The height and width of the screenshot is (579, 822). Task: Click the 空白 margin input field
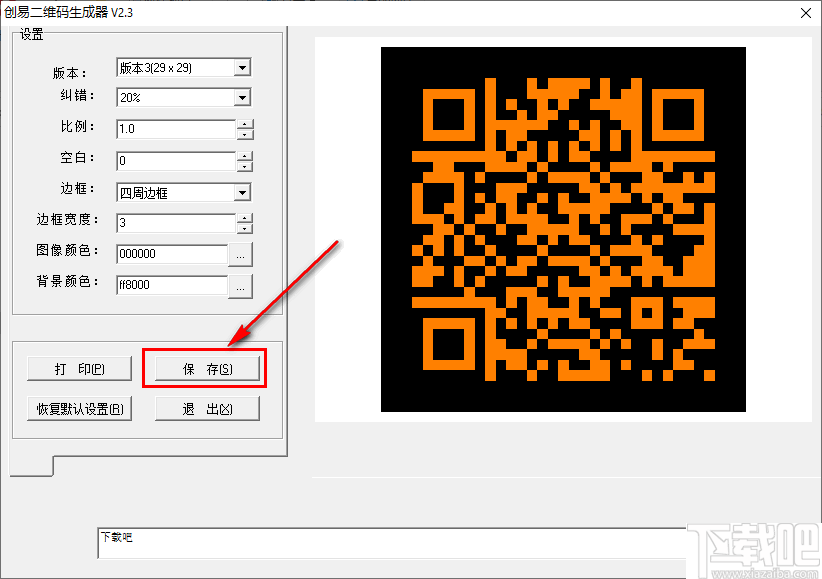(176, 161)
